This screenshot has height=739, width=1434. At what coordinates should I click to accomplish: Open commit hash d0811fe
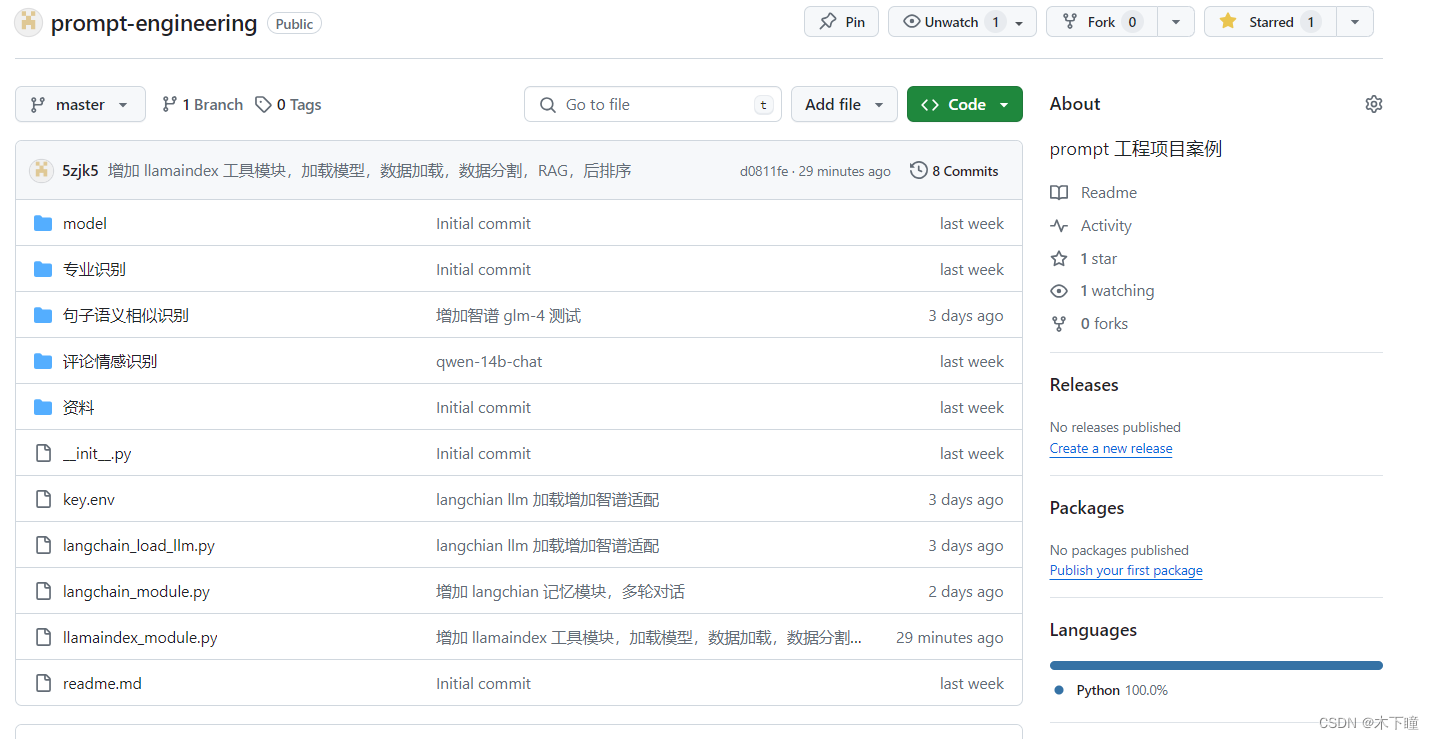[x=764, y=171]
